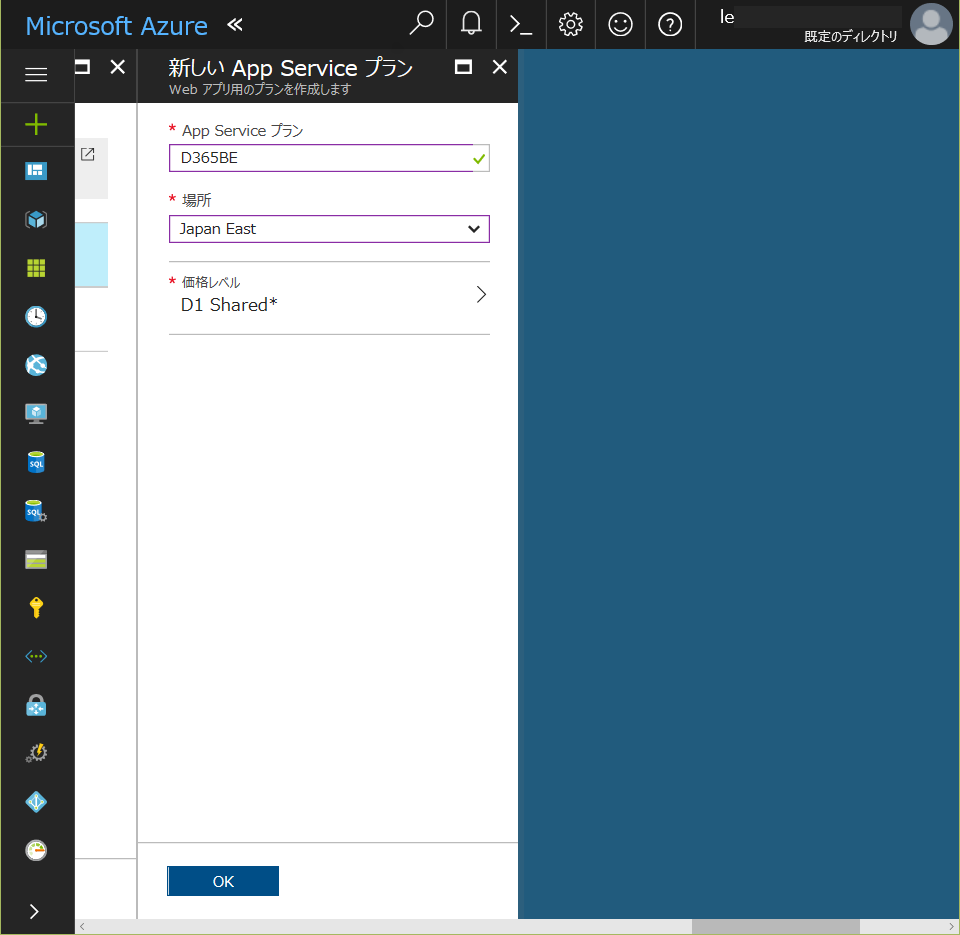Open the external link icon in left blade
The image size is (960, 935).
point(88,154)
